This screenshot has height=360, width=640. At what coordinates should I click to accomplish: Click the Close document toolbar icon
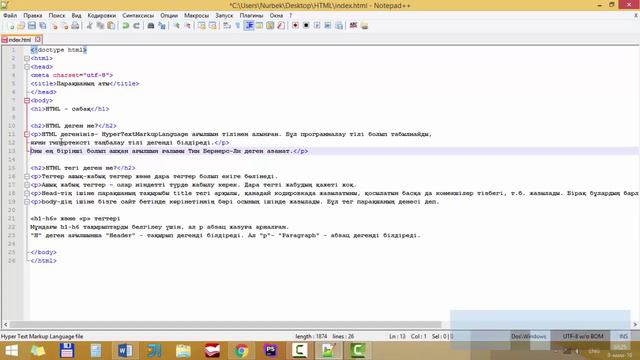click(x=54, y=26)
